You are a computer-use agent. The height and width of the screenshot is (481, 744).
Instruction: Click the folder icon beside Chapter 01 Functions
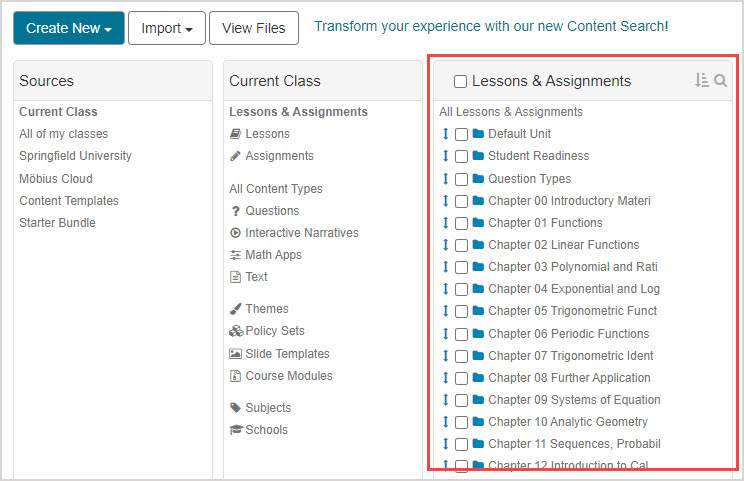click(x=478, y=223)
